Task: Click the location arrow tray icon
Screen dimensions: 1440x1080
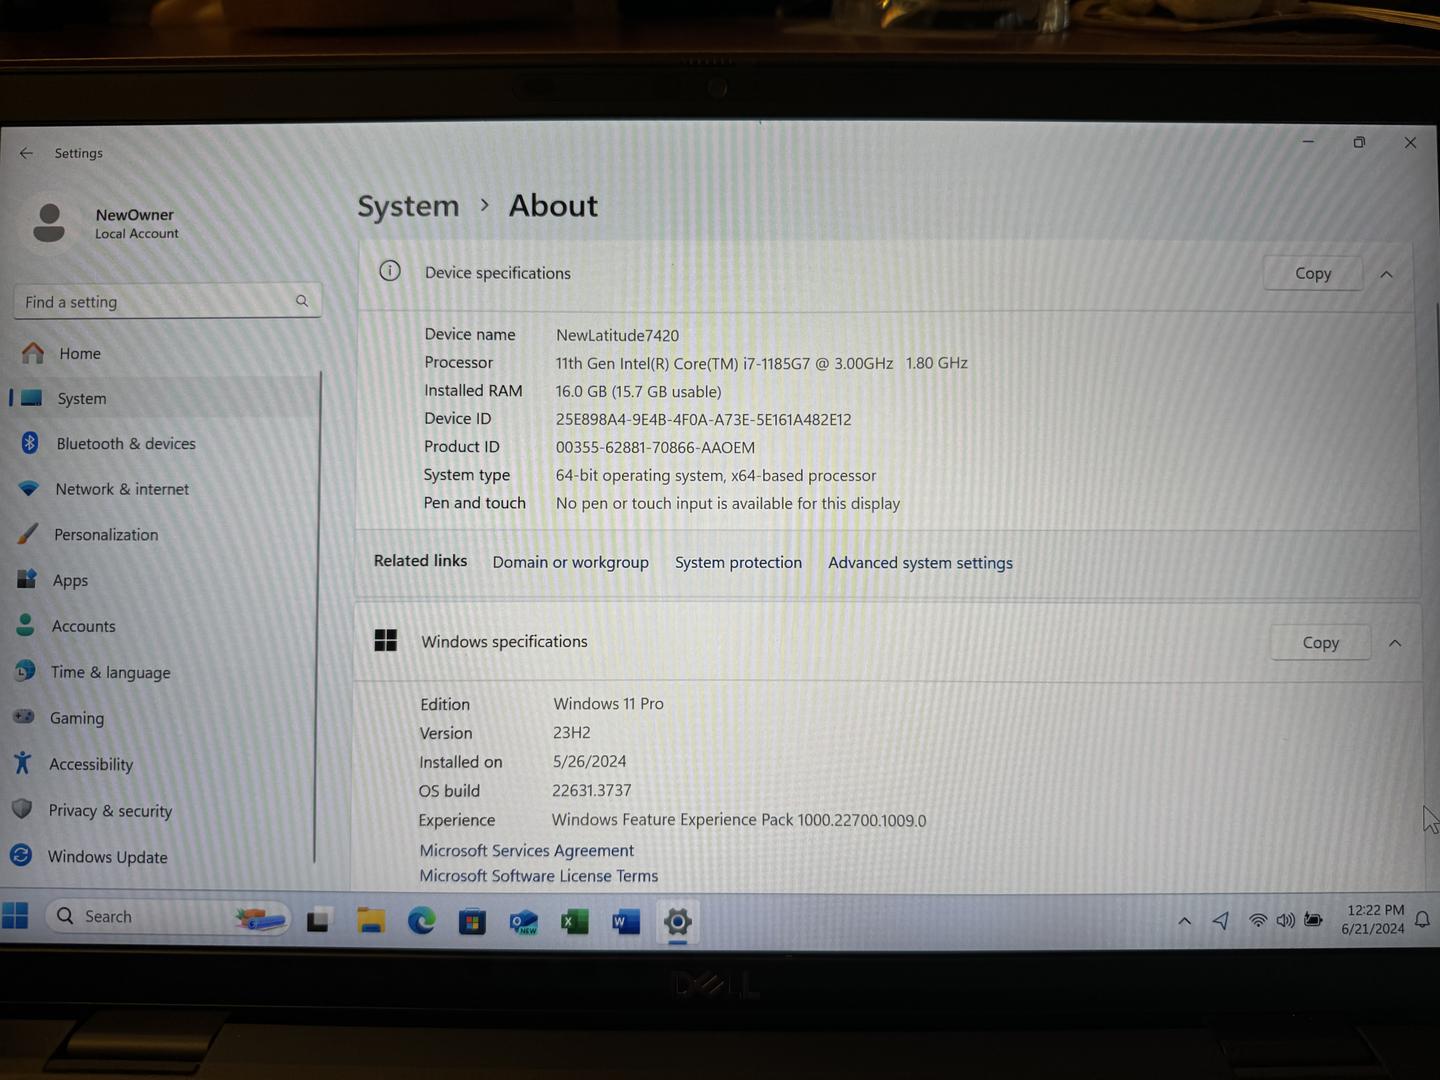Action: (x=1221, y=920)
